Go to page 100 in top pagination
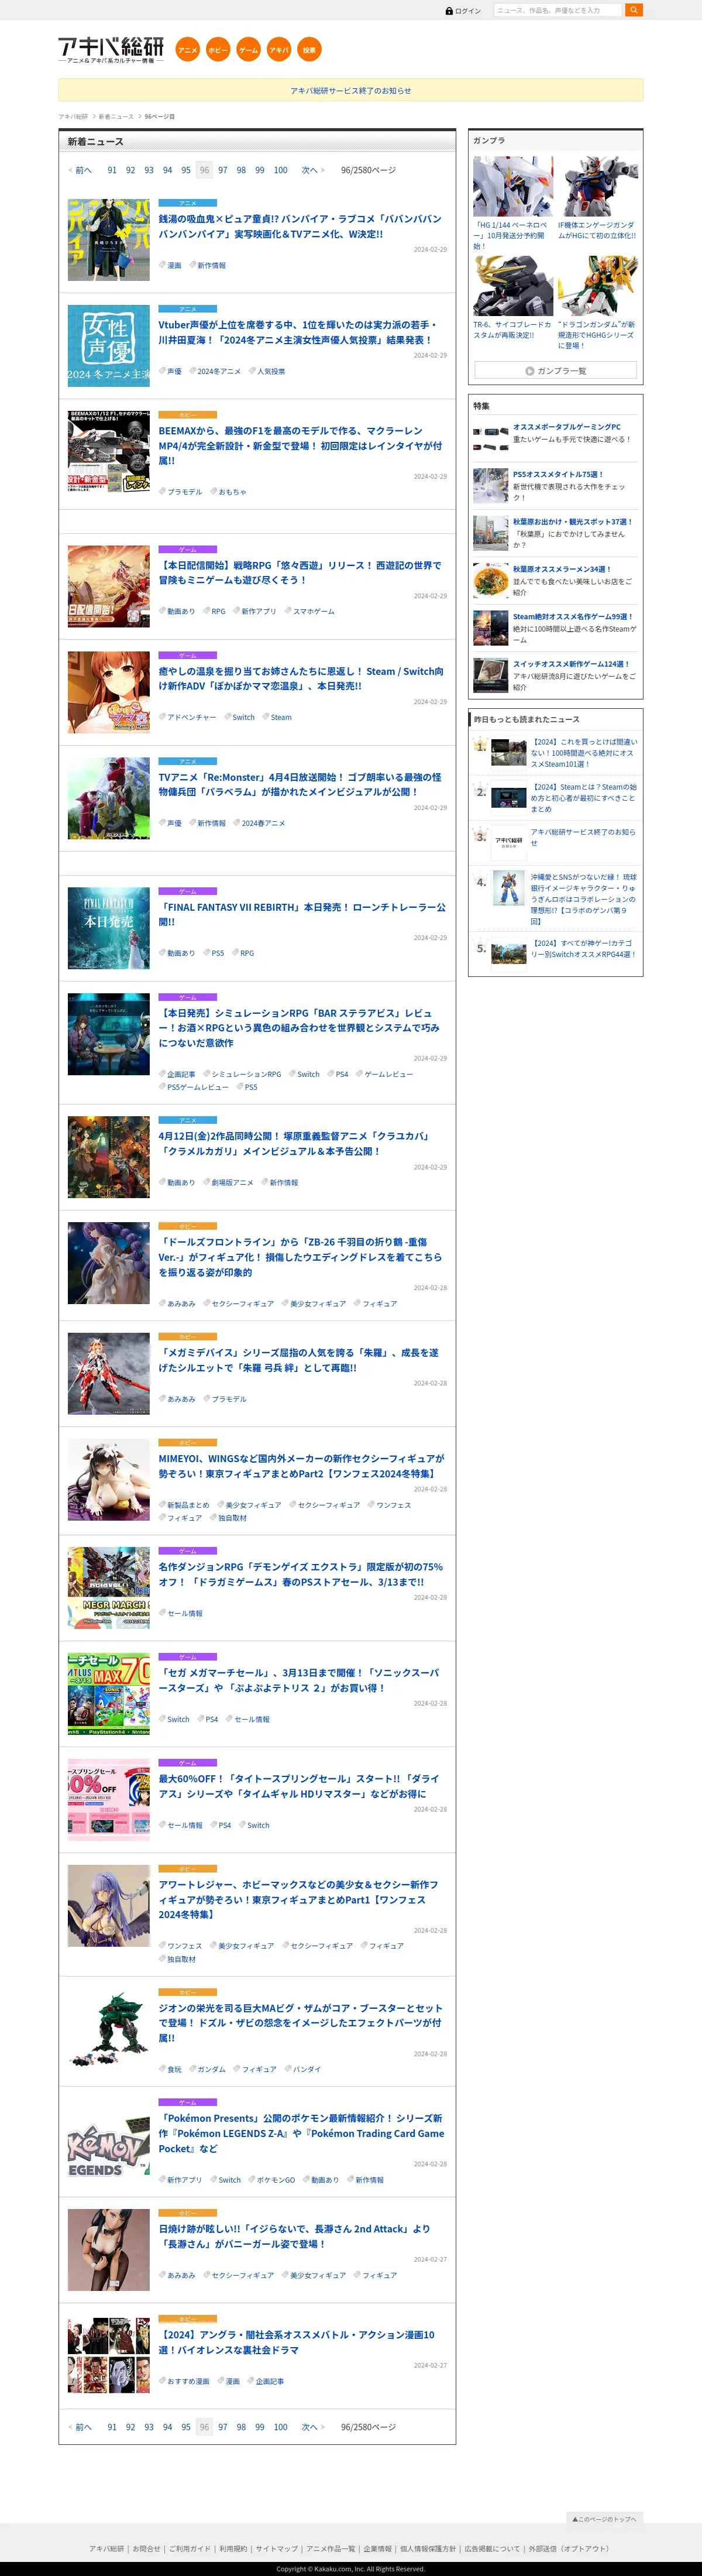 pyautogui.click(x=281, y=170)
